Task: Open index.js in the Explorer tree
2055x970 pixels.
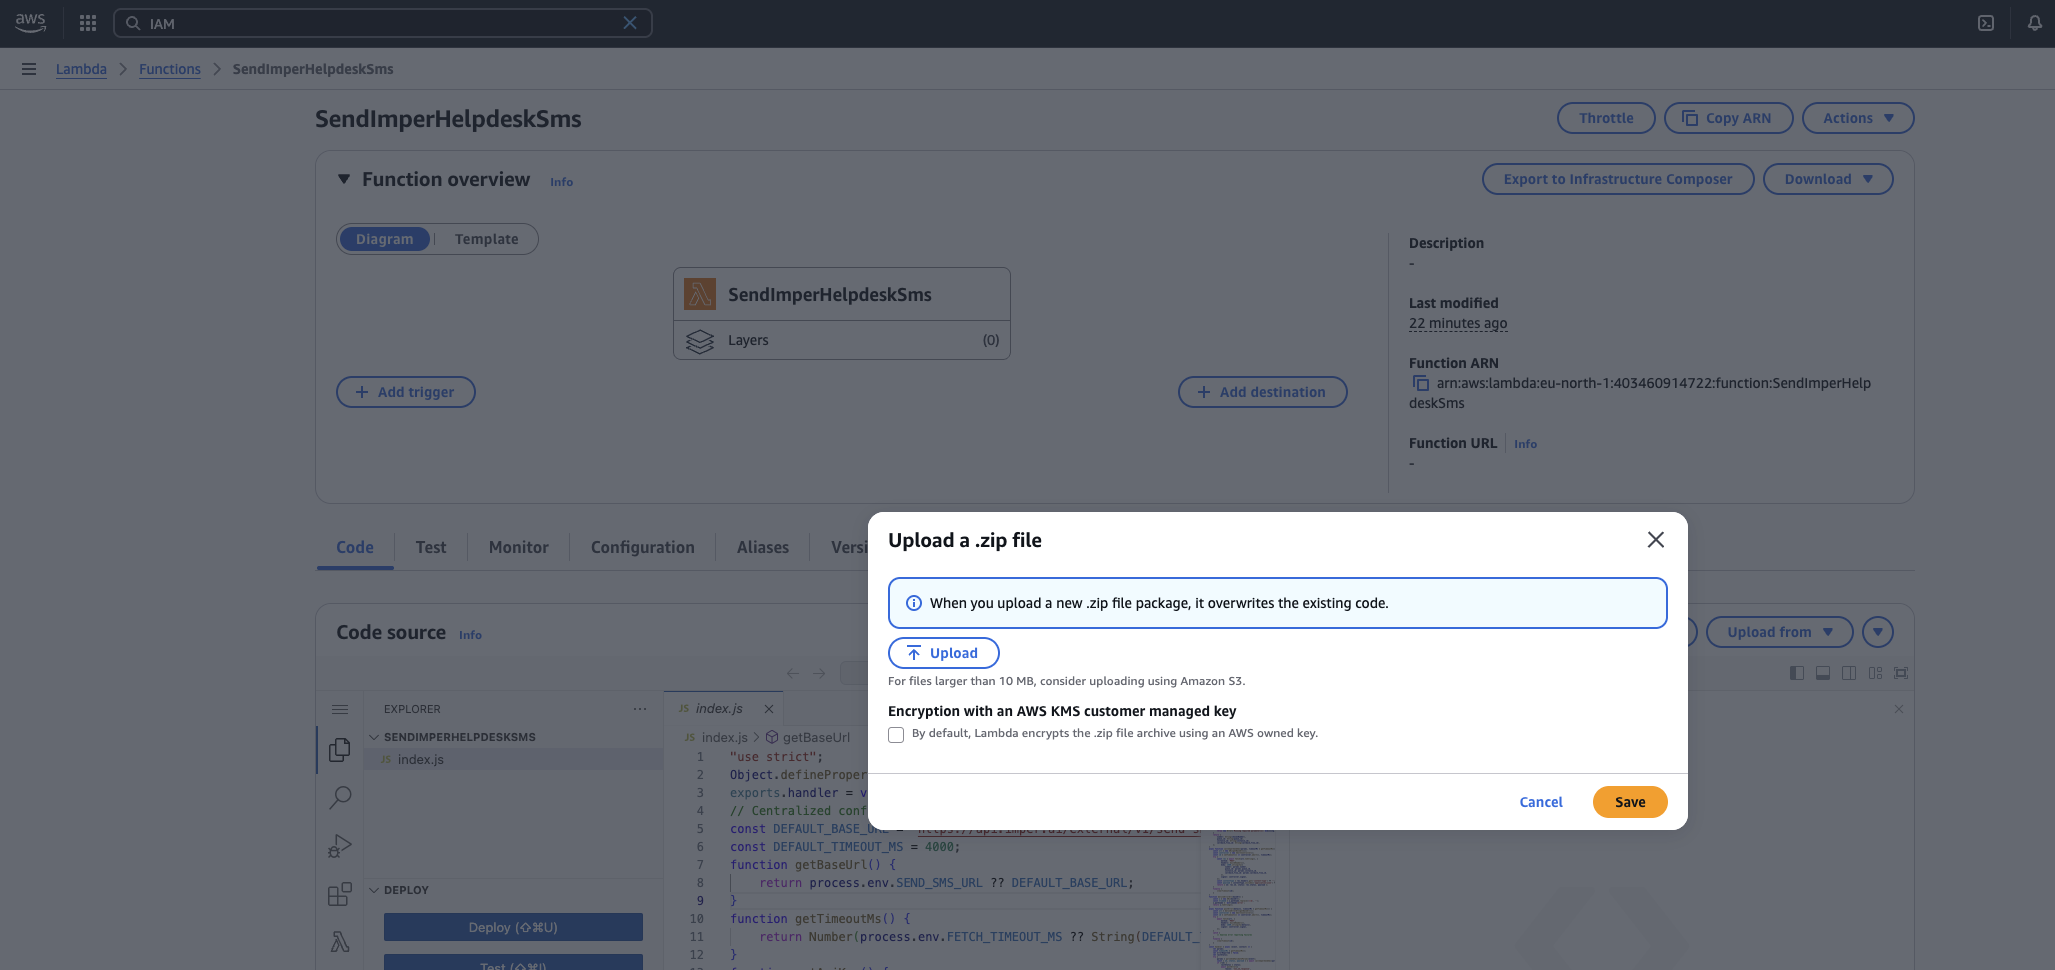Action: [513, 760]
